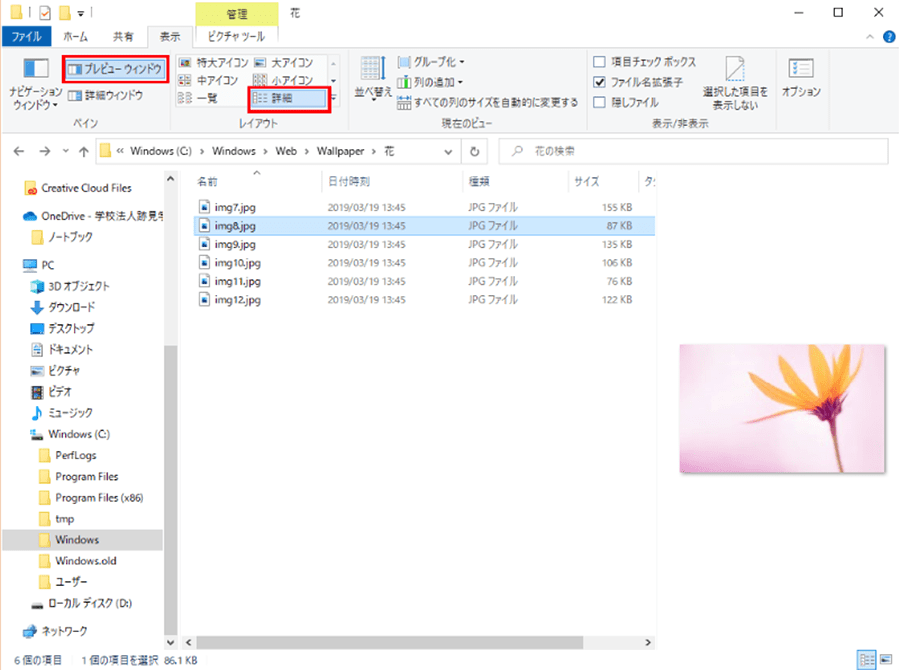Click the flower preview image
This screenshot has width=900, height=670.
click(x=782, y=409)
